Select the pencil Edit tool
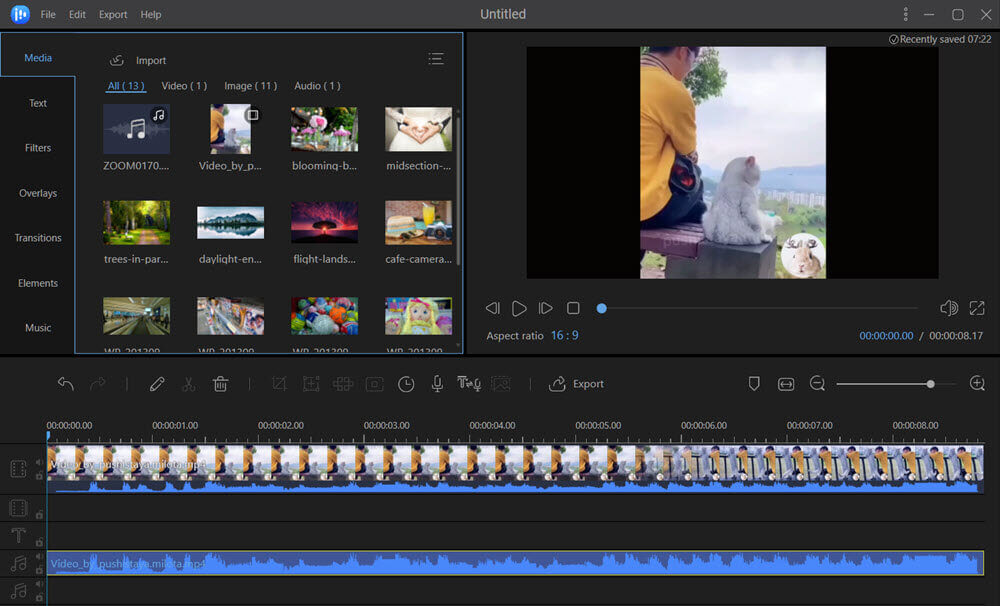The image size is (1000, 606). point(157,384)
